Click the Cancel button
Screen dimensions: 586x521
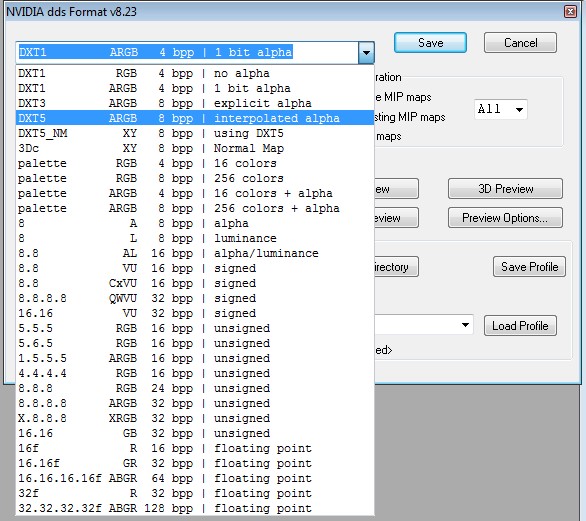pos(520,43)
